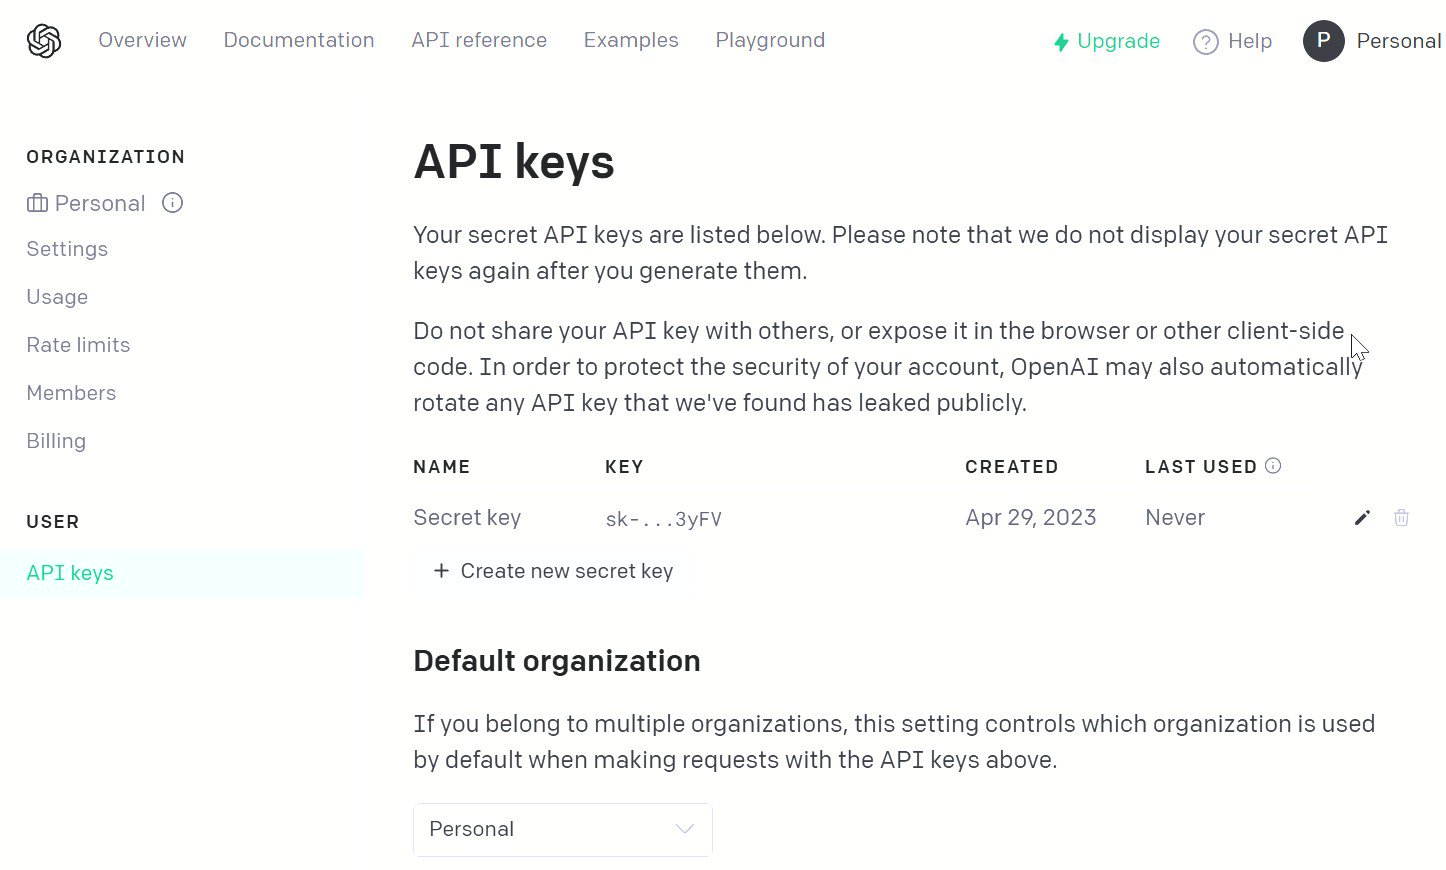Screen dimensions: 1446x870
Task: Click the plus icon for new key
Action: (441, 571)
